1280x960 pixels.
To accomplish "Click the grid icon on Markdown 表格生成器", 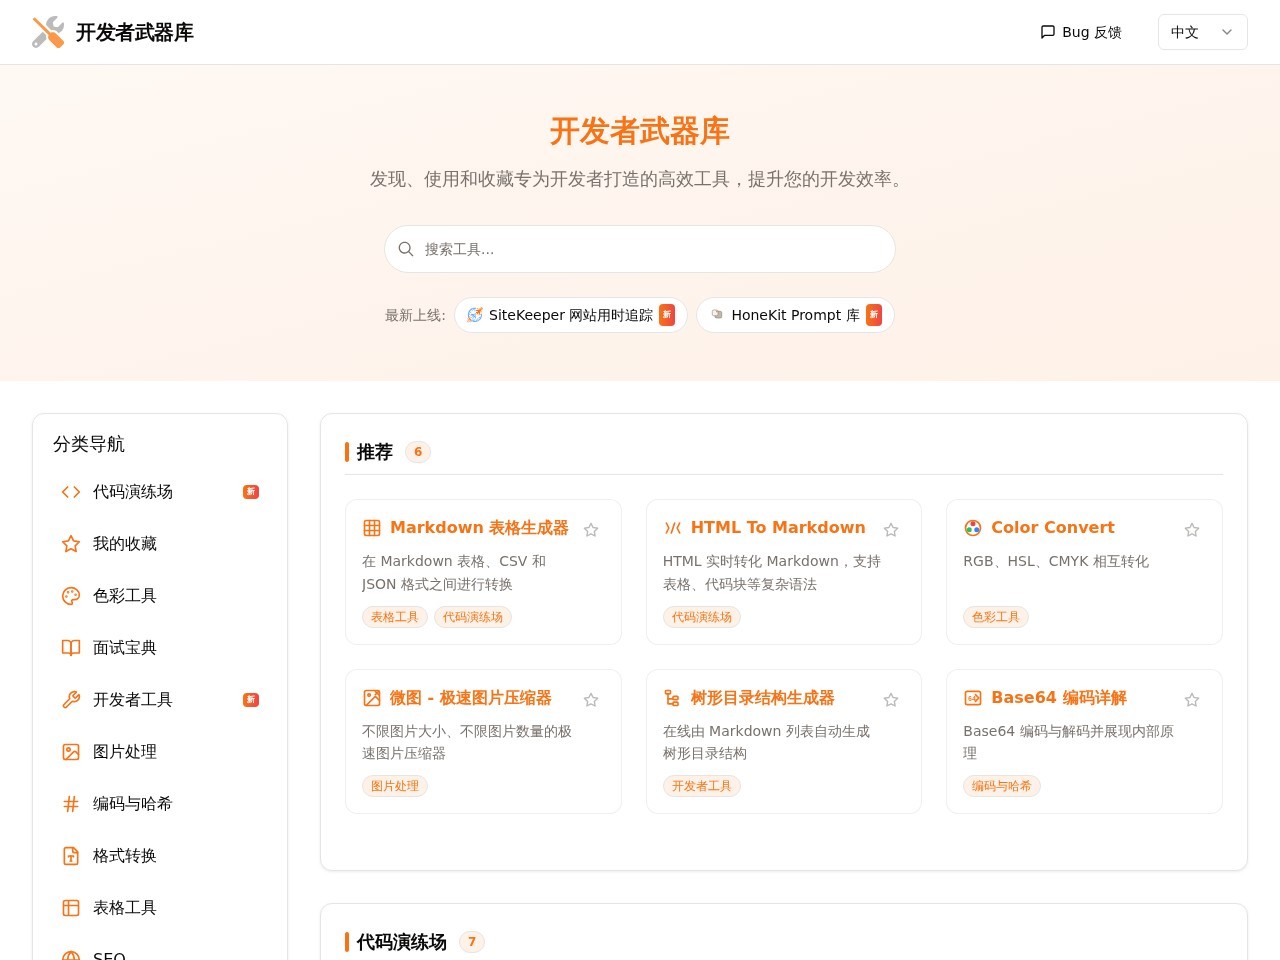I will [372, 528].
